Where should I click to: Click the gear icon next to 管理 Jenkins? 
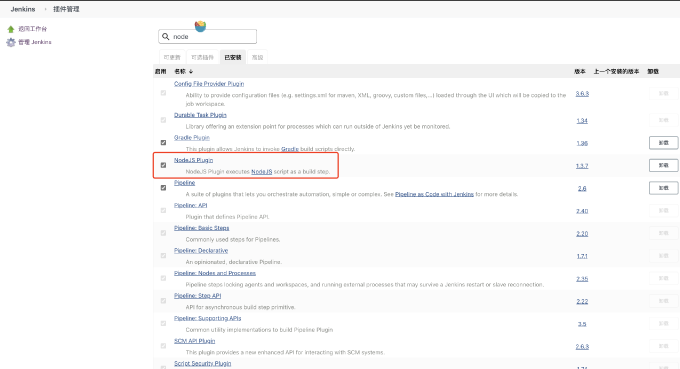pyautogui.click(x=11, y=42)
